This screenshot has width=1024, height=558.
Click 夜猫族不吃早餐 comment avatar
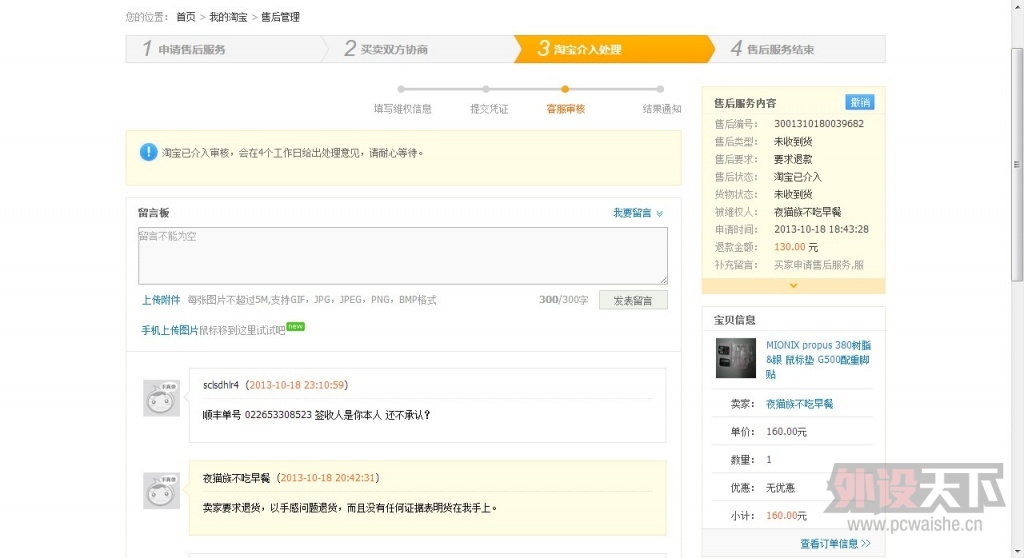(161, 491)
